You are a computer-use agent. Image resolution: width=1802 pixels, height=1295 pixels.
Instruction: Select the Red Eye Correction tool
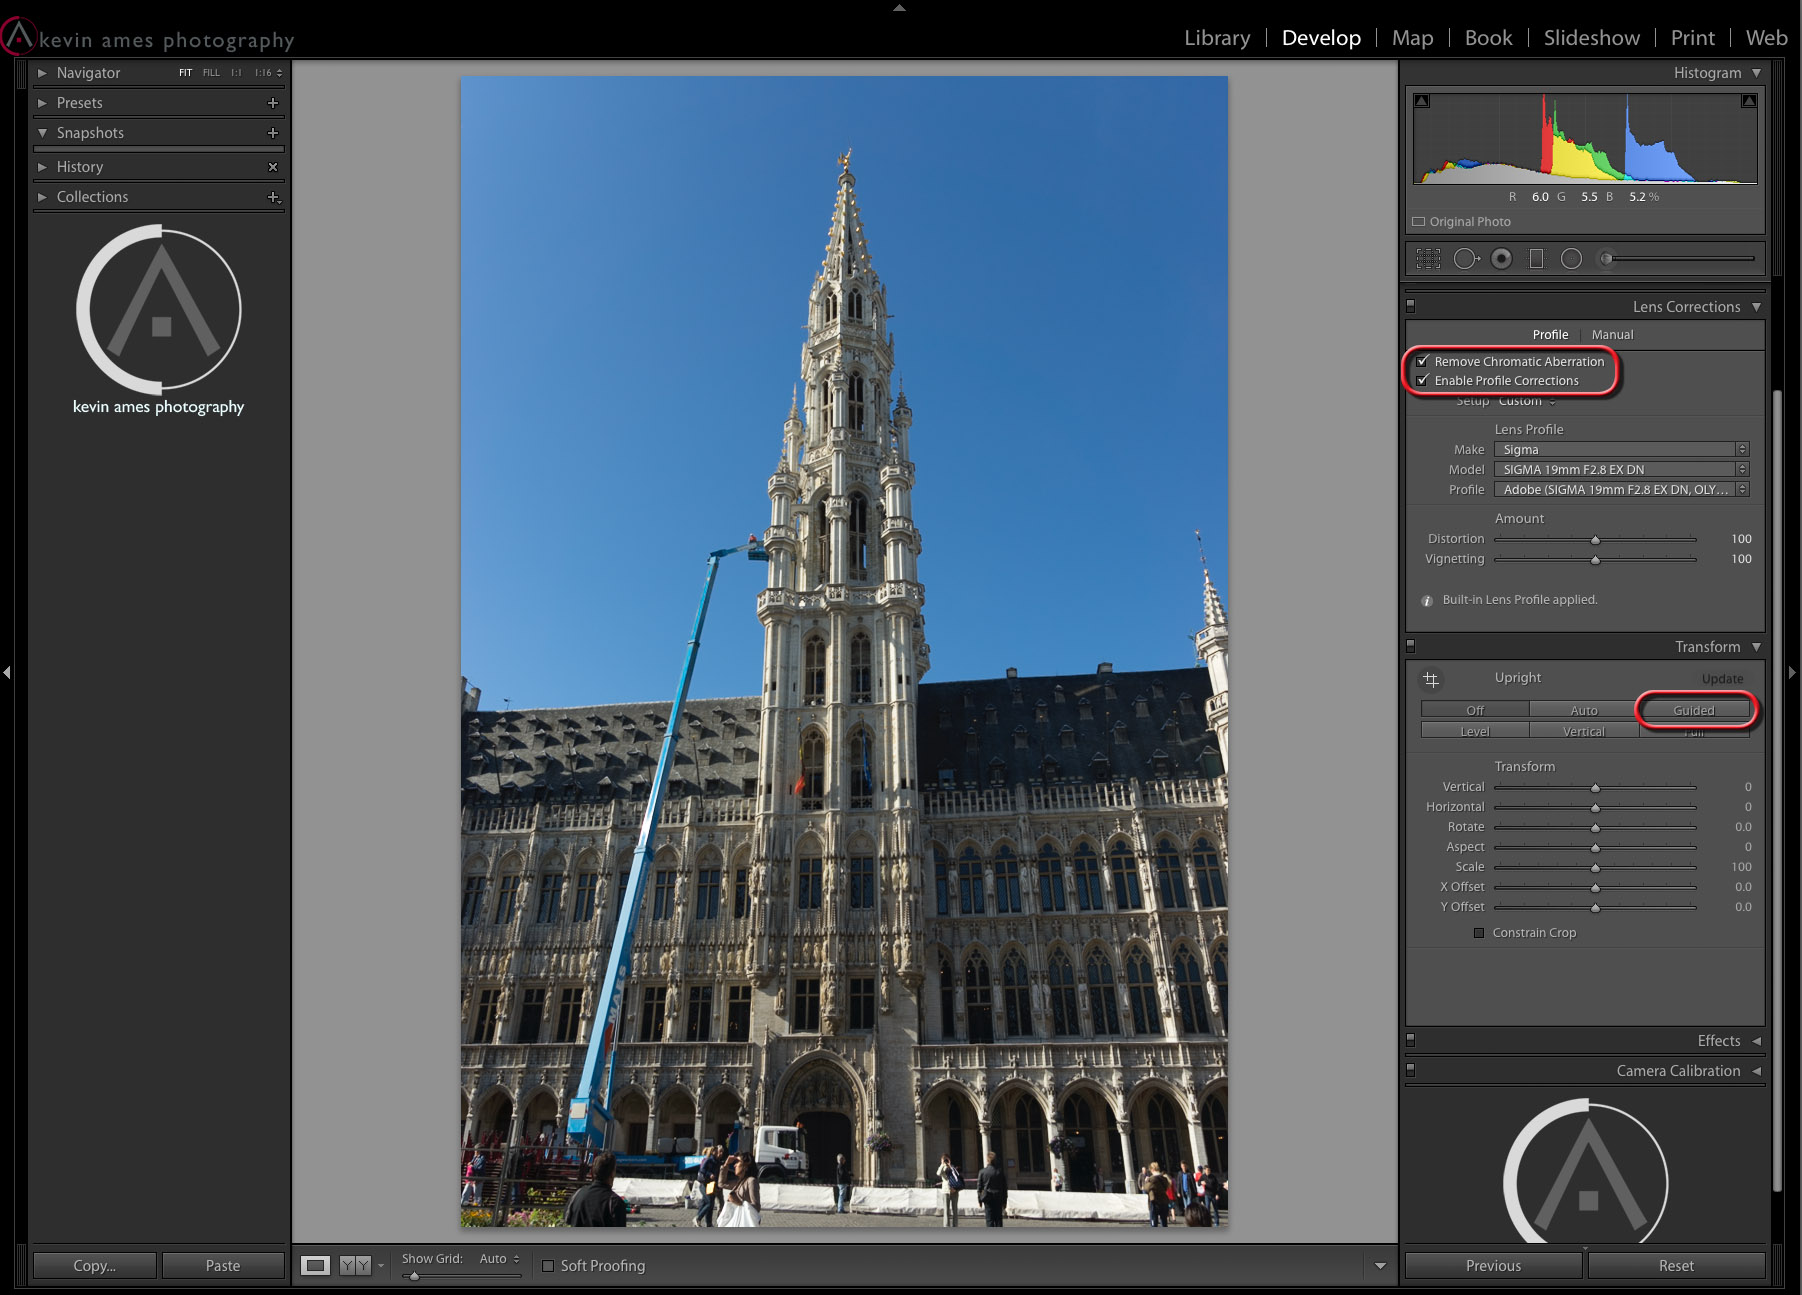1501,259
